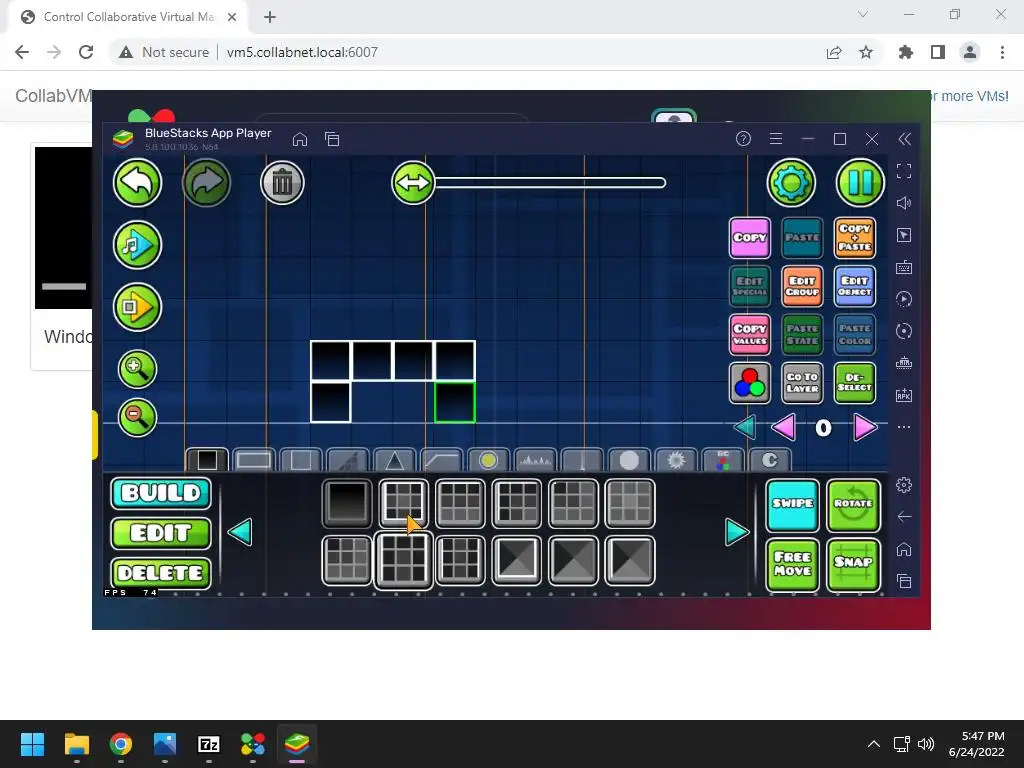The height and width of the screenshot is (768, 1024).
Task: Zoom out with the minus magnifier
Action: pos(137,417)
